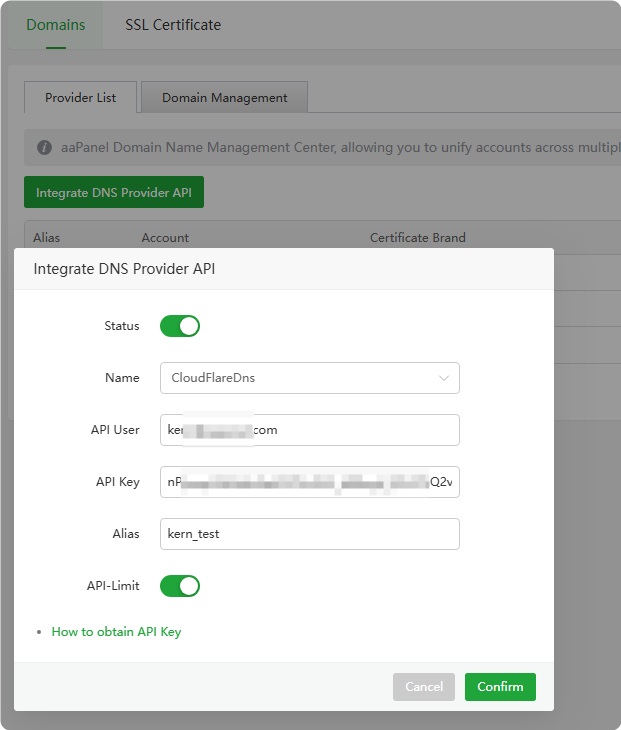Click the Integrate DNS Provider API dialog title
This screenshot has width=621, height=730.
pos(124,269)
